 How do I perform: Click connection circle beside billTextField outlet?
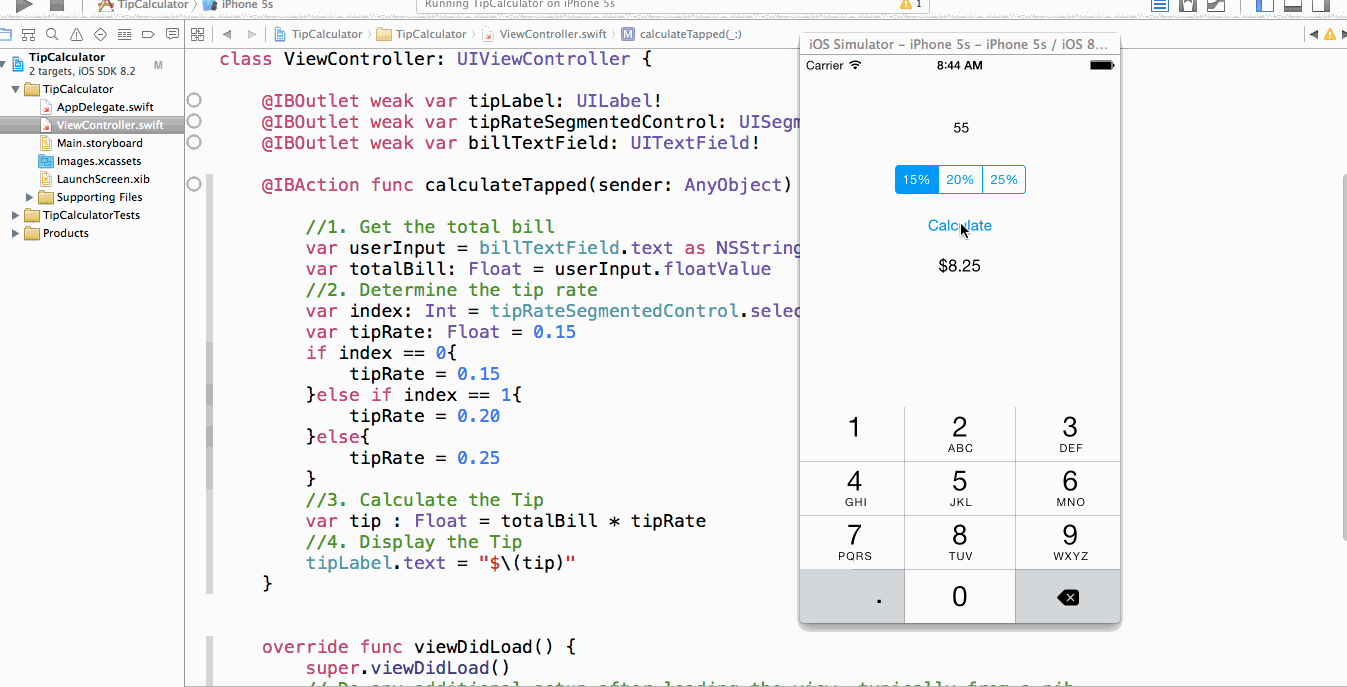click(x=194, y=143)
